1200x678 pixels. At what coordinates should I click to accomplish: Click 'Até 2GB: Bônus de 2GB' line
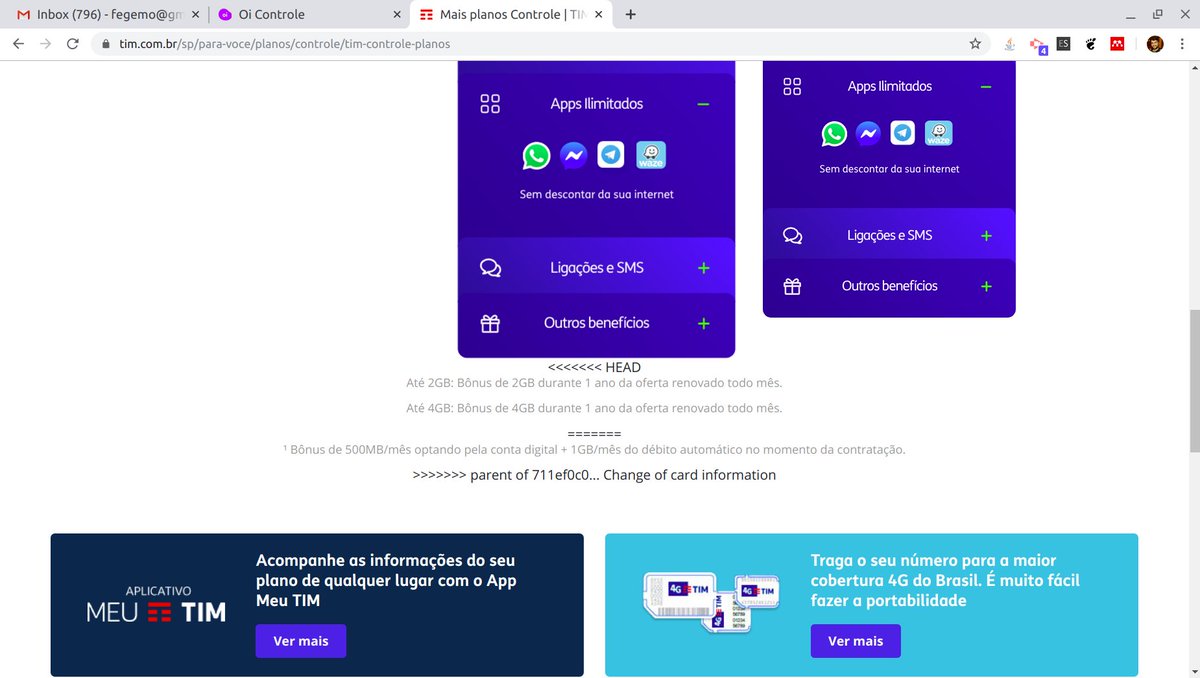(x=594, y=383)
